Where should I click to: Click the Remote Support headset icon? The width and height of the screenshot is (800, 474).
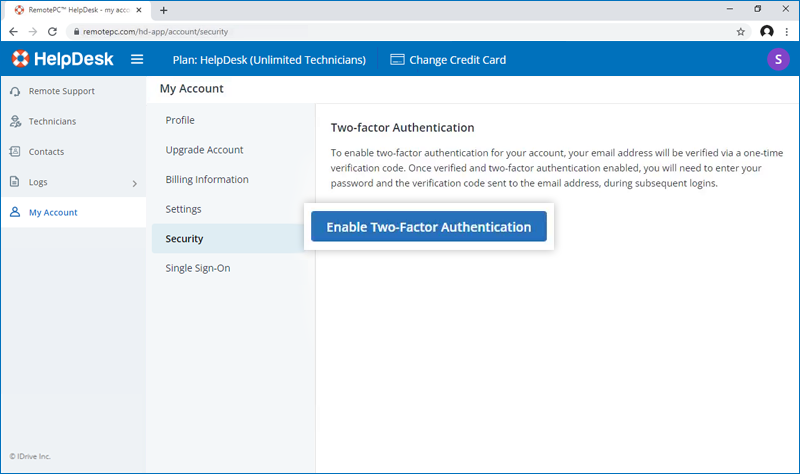14,91
